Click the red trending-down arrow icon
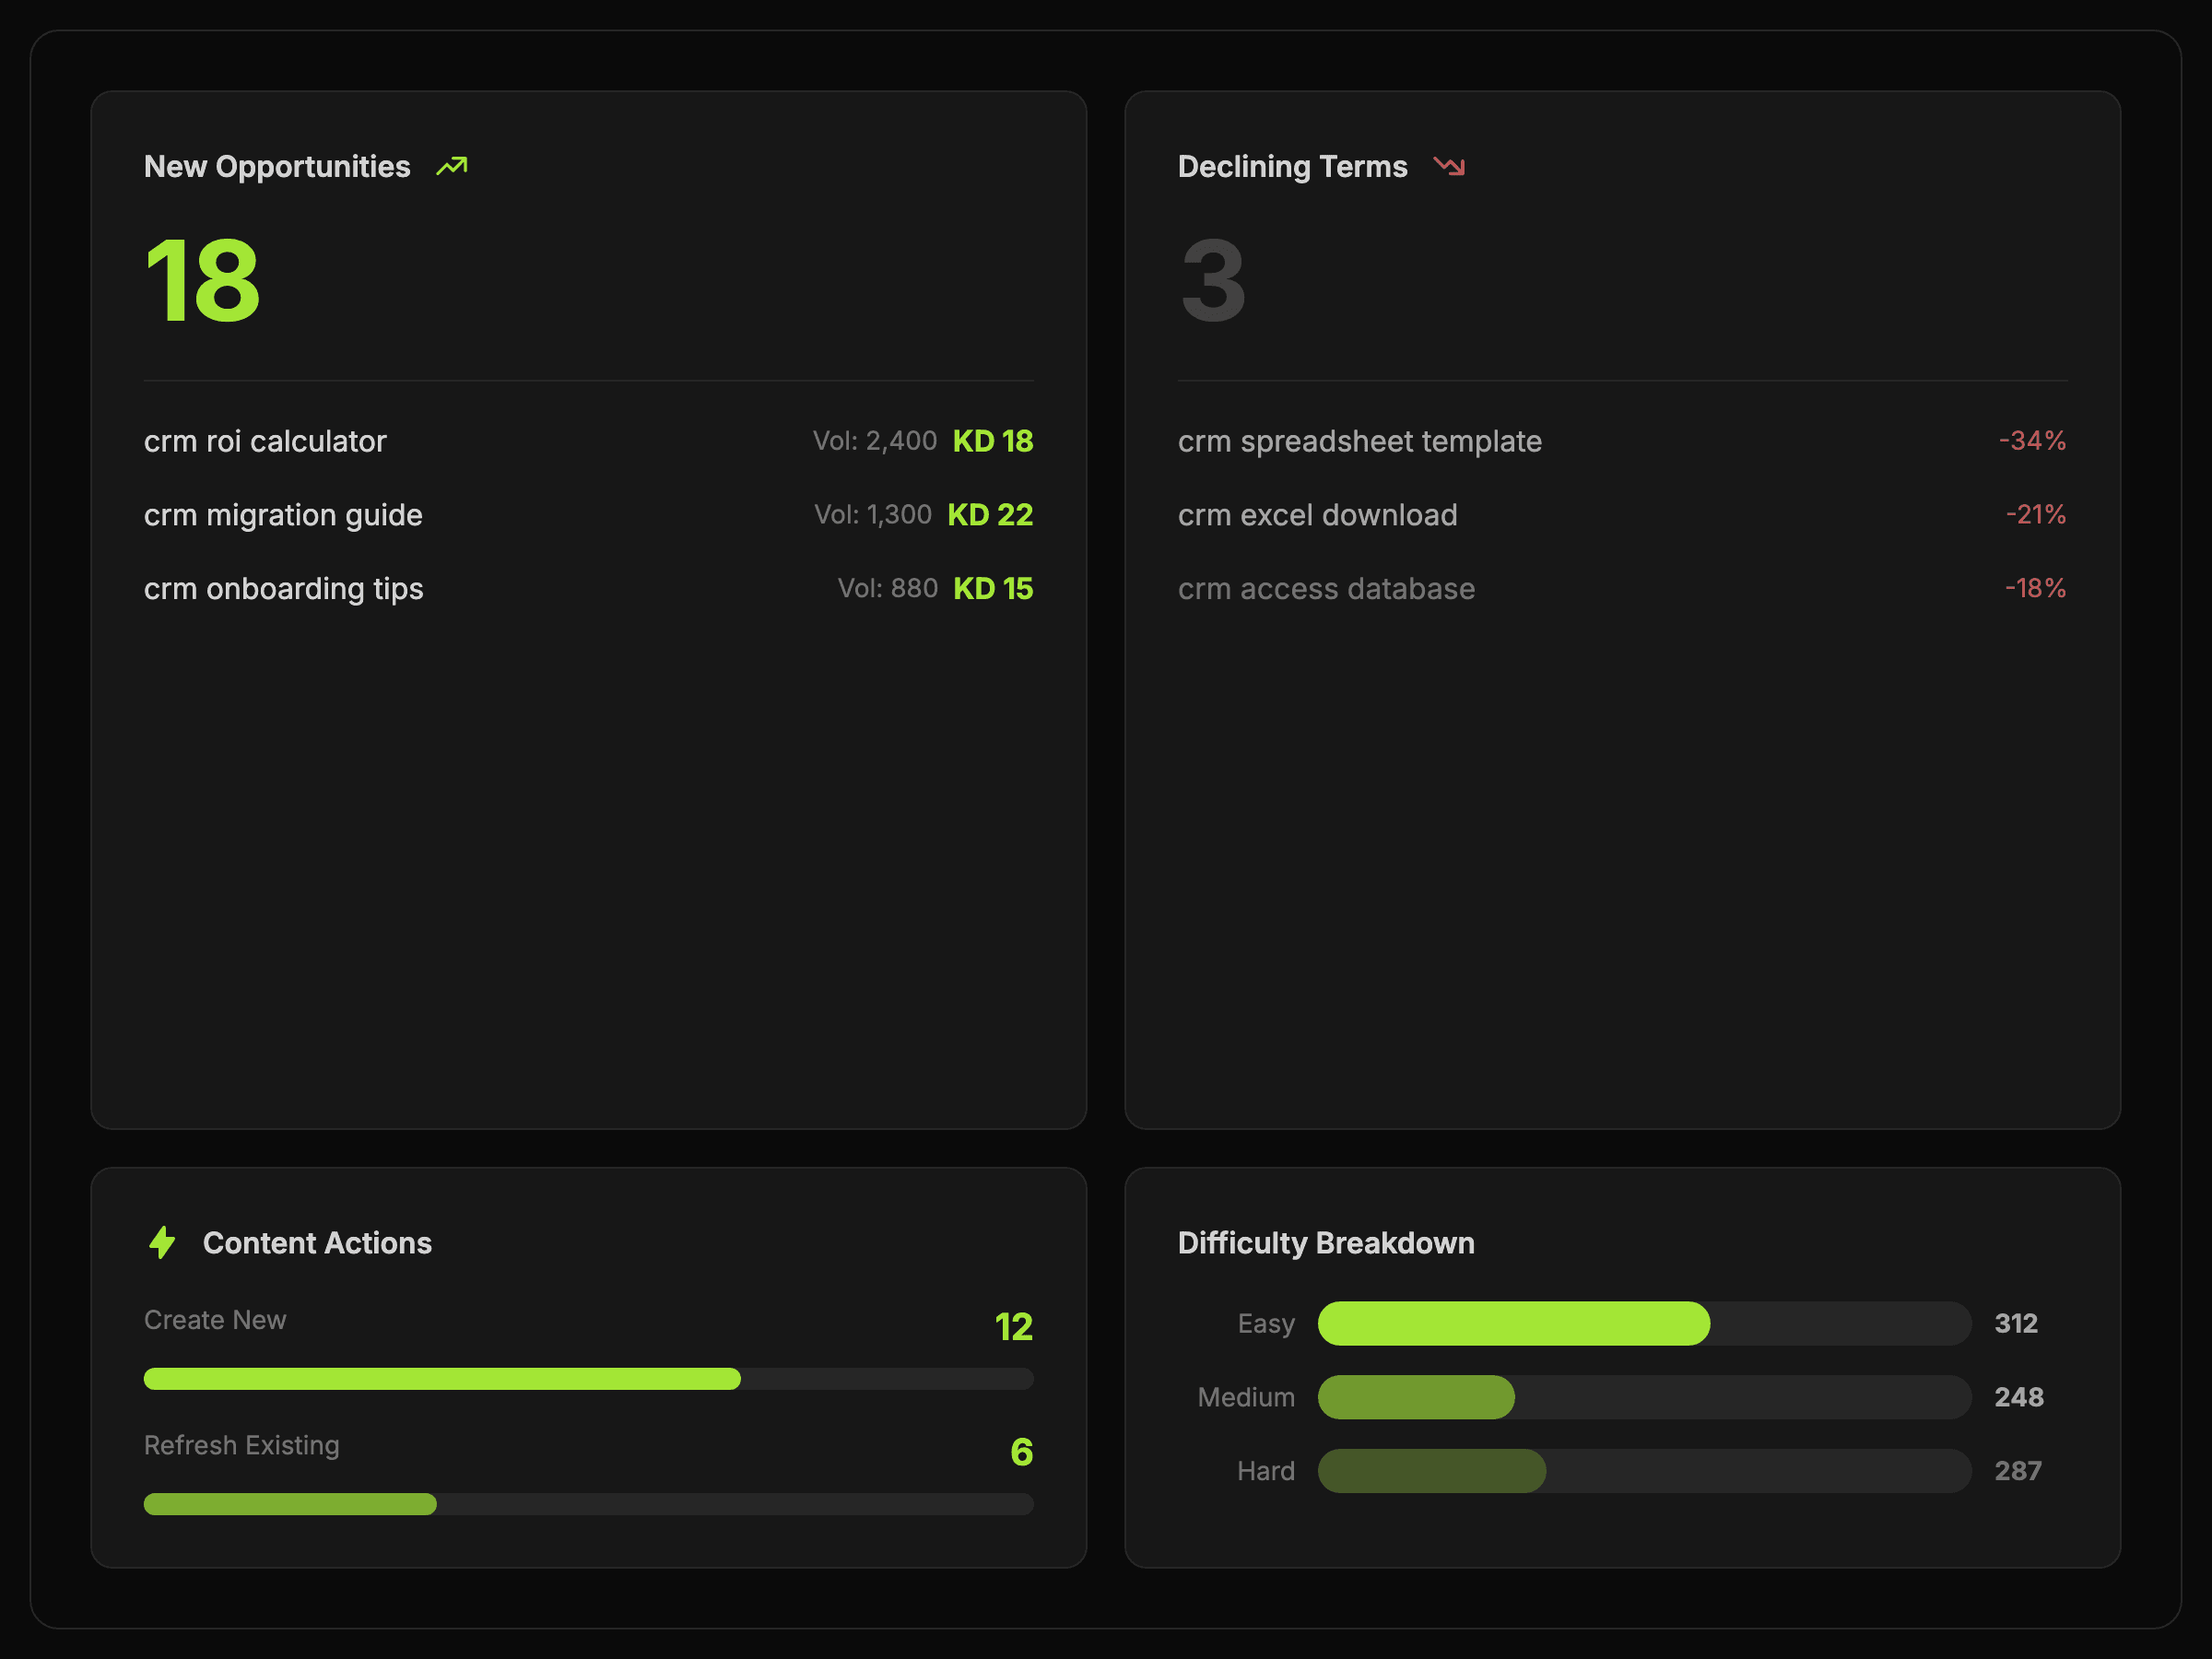The width and height of the screenshot is (2212, 1659). pyautogui.click(x=1449, y=166)
